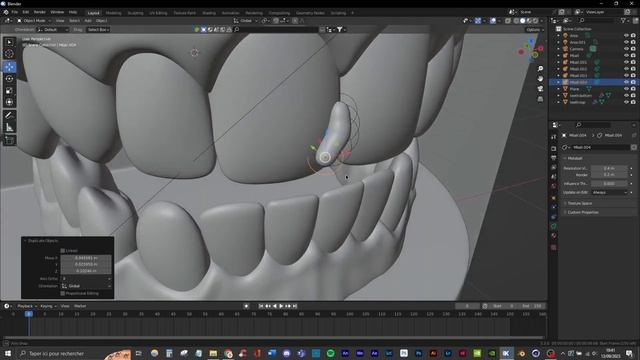This screenshot has height=360, width=640.
Task: Click the viewport zoom magnifier icon
Action: [x=540, y=69]
